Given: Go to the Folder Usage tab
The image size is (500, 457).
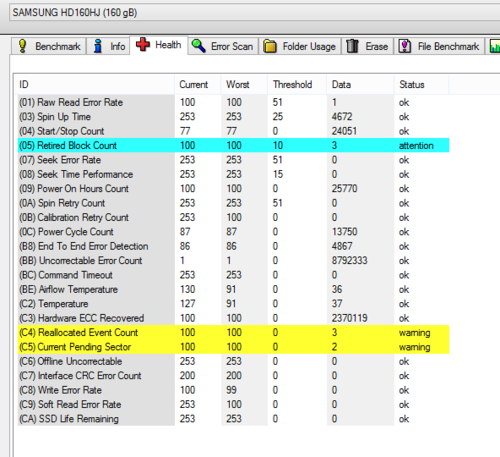Looking at the screenshot, I should pyautogui.click(x=300, y=46).
